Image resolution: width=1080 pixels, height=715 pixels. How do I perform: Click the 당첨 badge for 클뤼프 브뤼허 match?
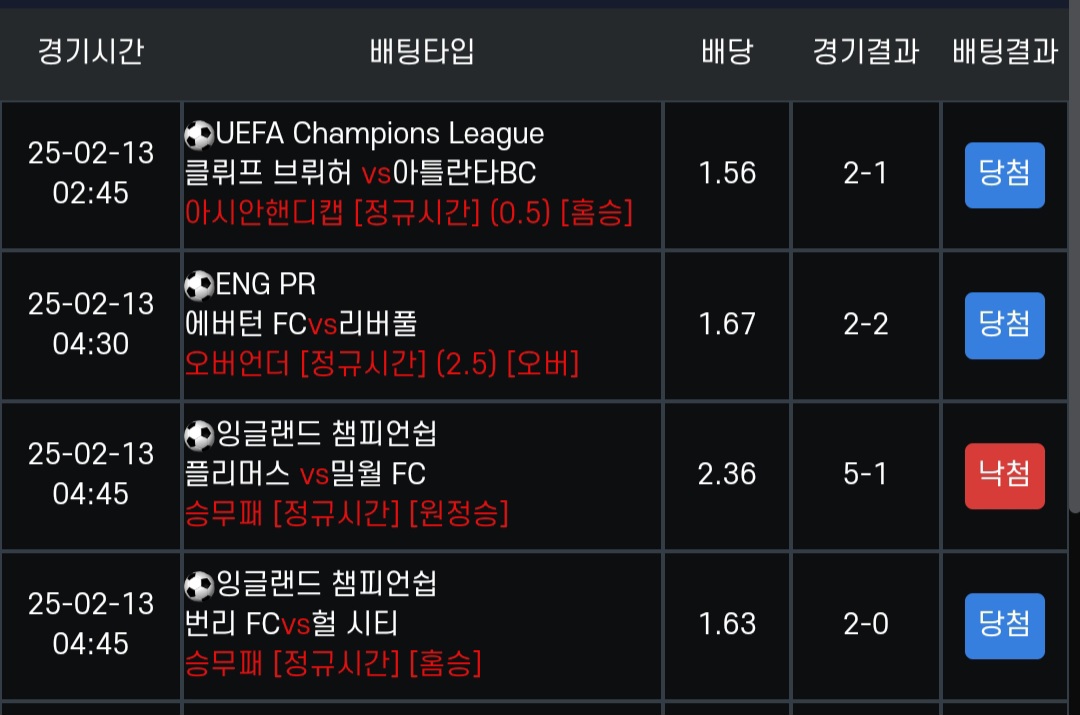coord(1004,175)
